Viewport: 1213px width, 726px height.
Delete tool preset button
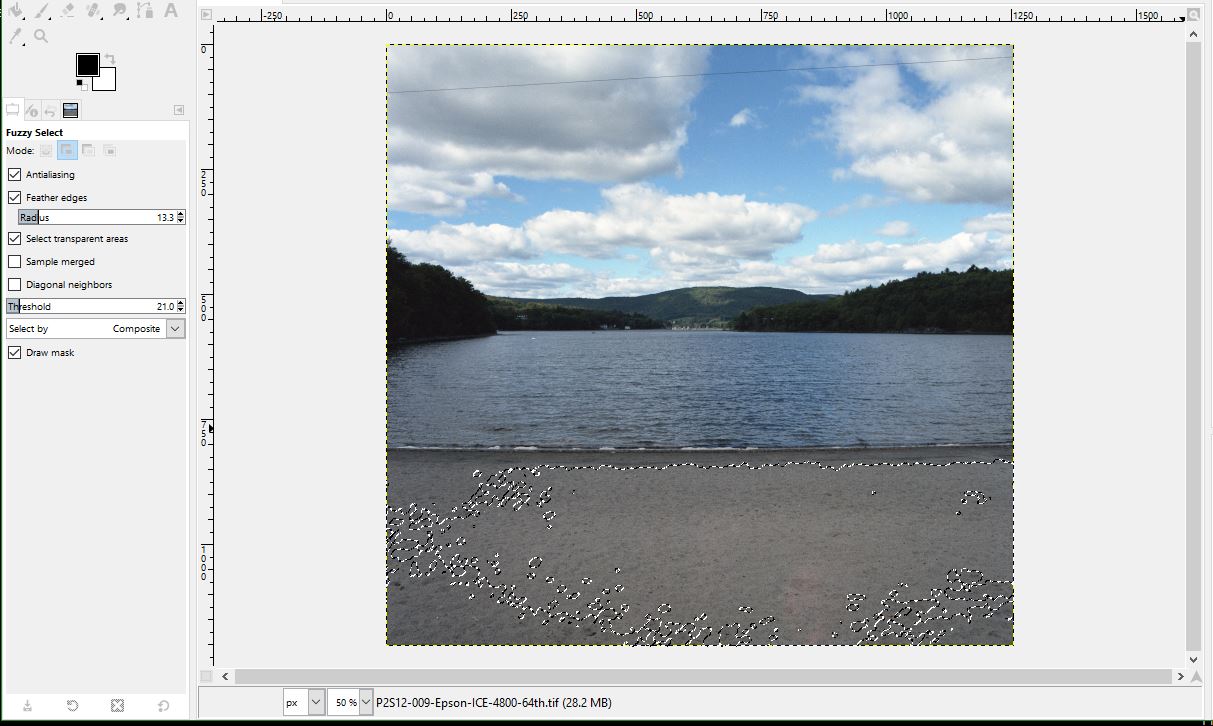(x=118, y=705)
